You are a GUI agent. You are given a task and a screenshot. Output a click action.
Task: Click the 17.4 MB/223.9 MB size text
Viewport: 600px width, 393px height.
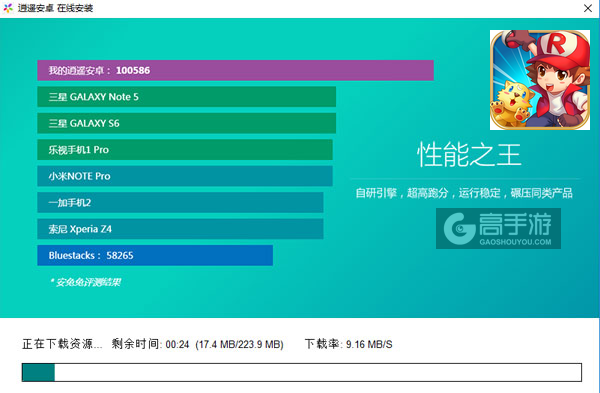pyautogui.click(x=240, y=344)
